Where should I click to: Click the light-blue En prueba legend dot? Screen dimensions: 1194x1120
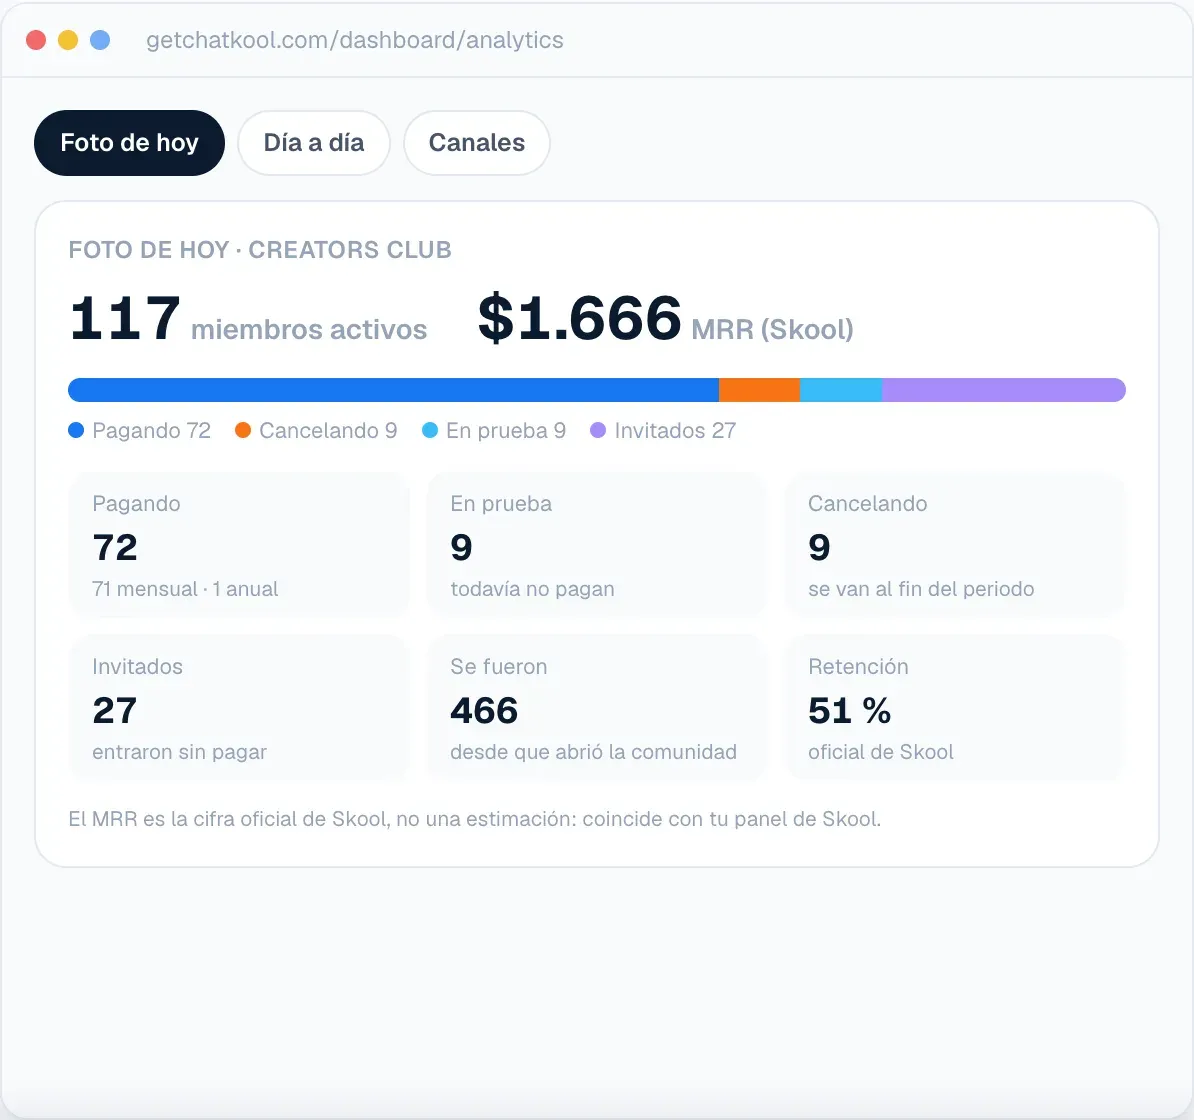(430, 430)
